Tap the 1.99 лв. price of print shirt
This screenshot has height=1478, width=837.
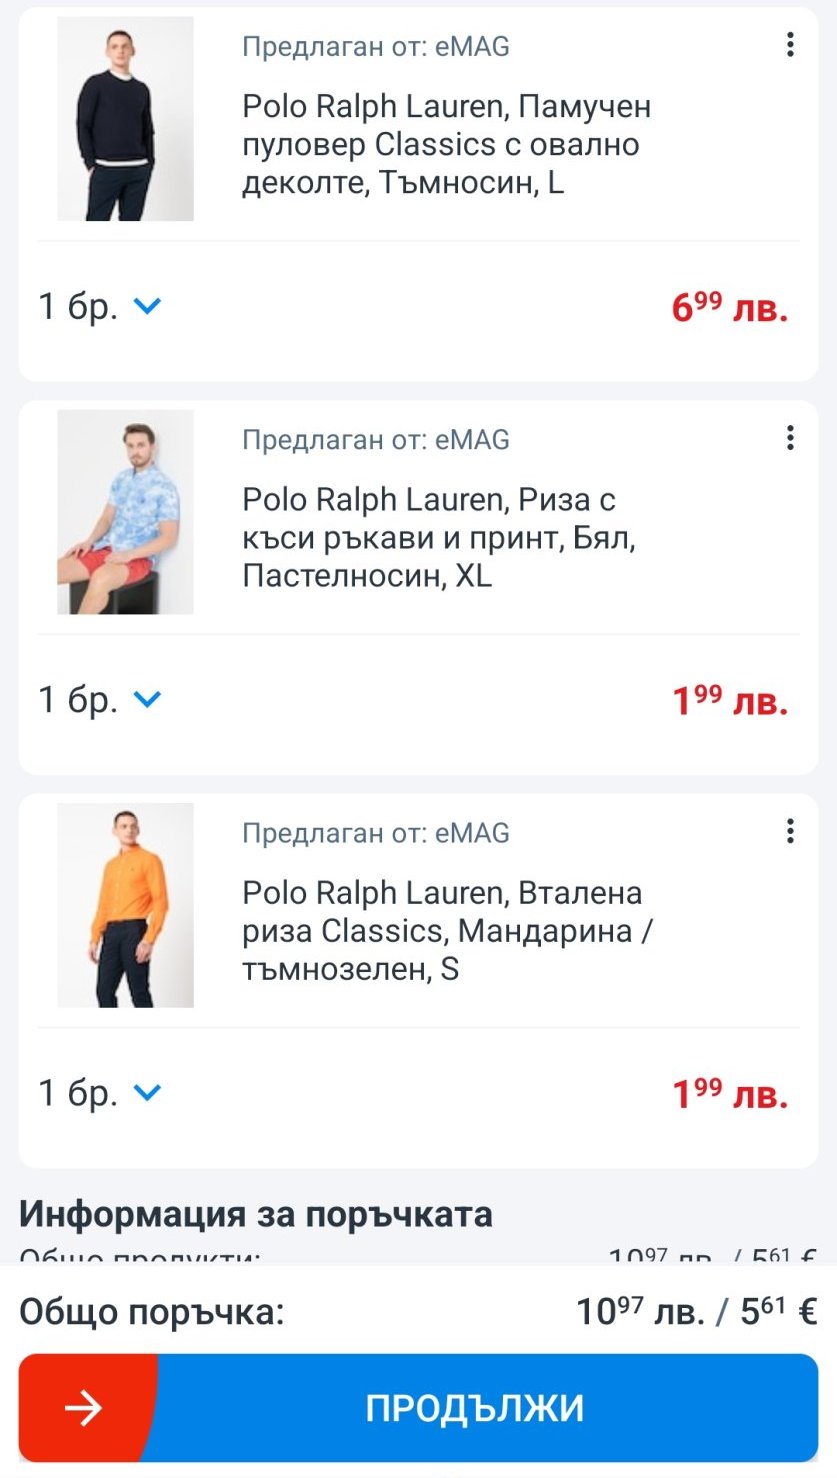(x=730, y=700)
